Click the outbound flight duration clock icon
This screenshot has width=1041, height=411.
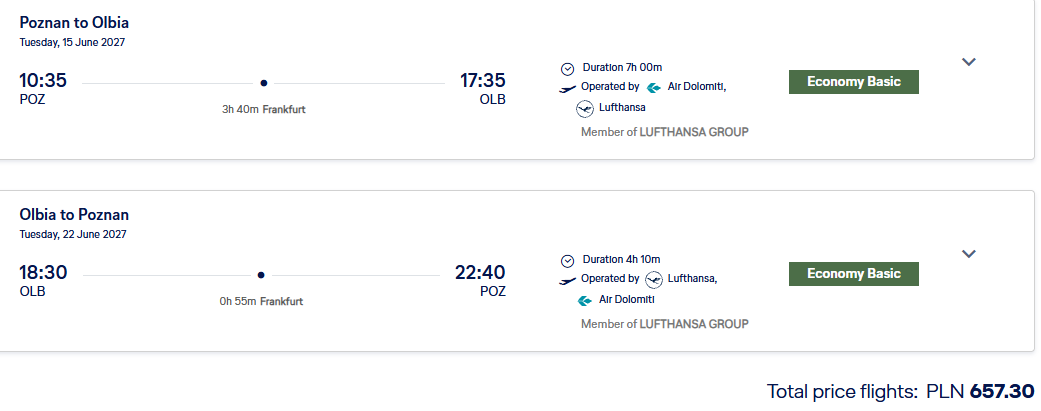(568, 68)
